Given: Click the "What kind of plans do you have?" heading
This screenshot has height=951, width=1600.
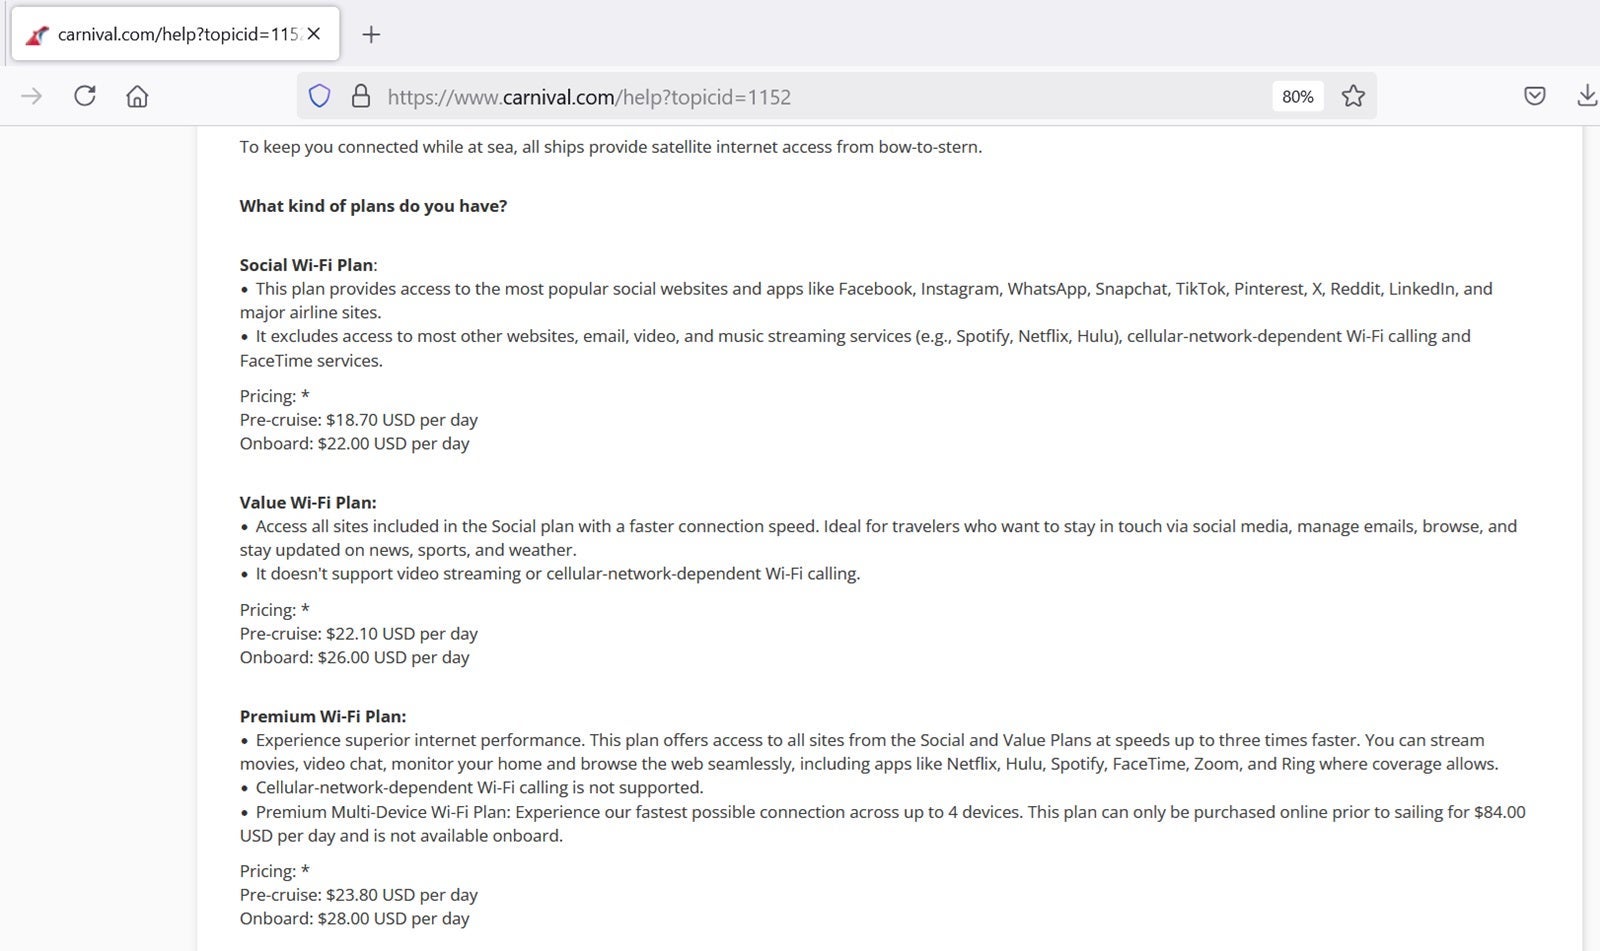Looking at the screenshot, I should point(372,206).
